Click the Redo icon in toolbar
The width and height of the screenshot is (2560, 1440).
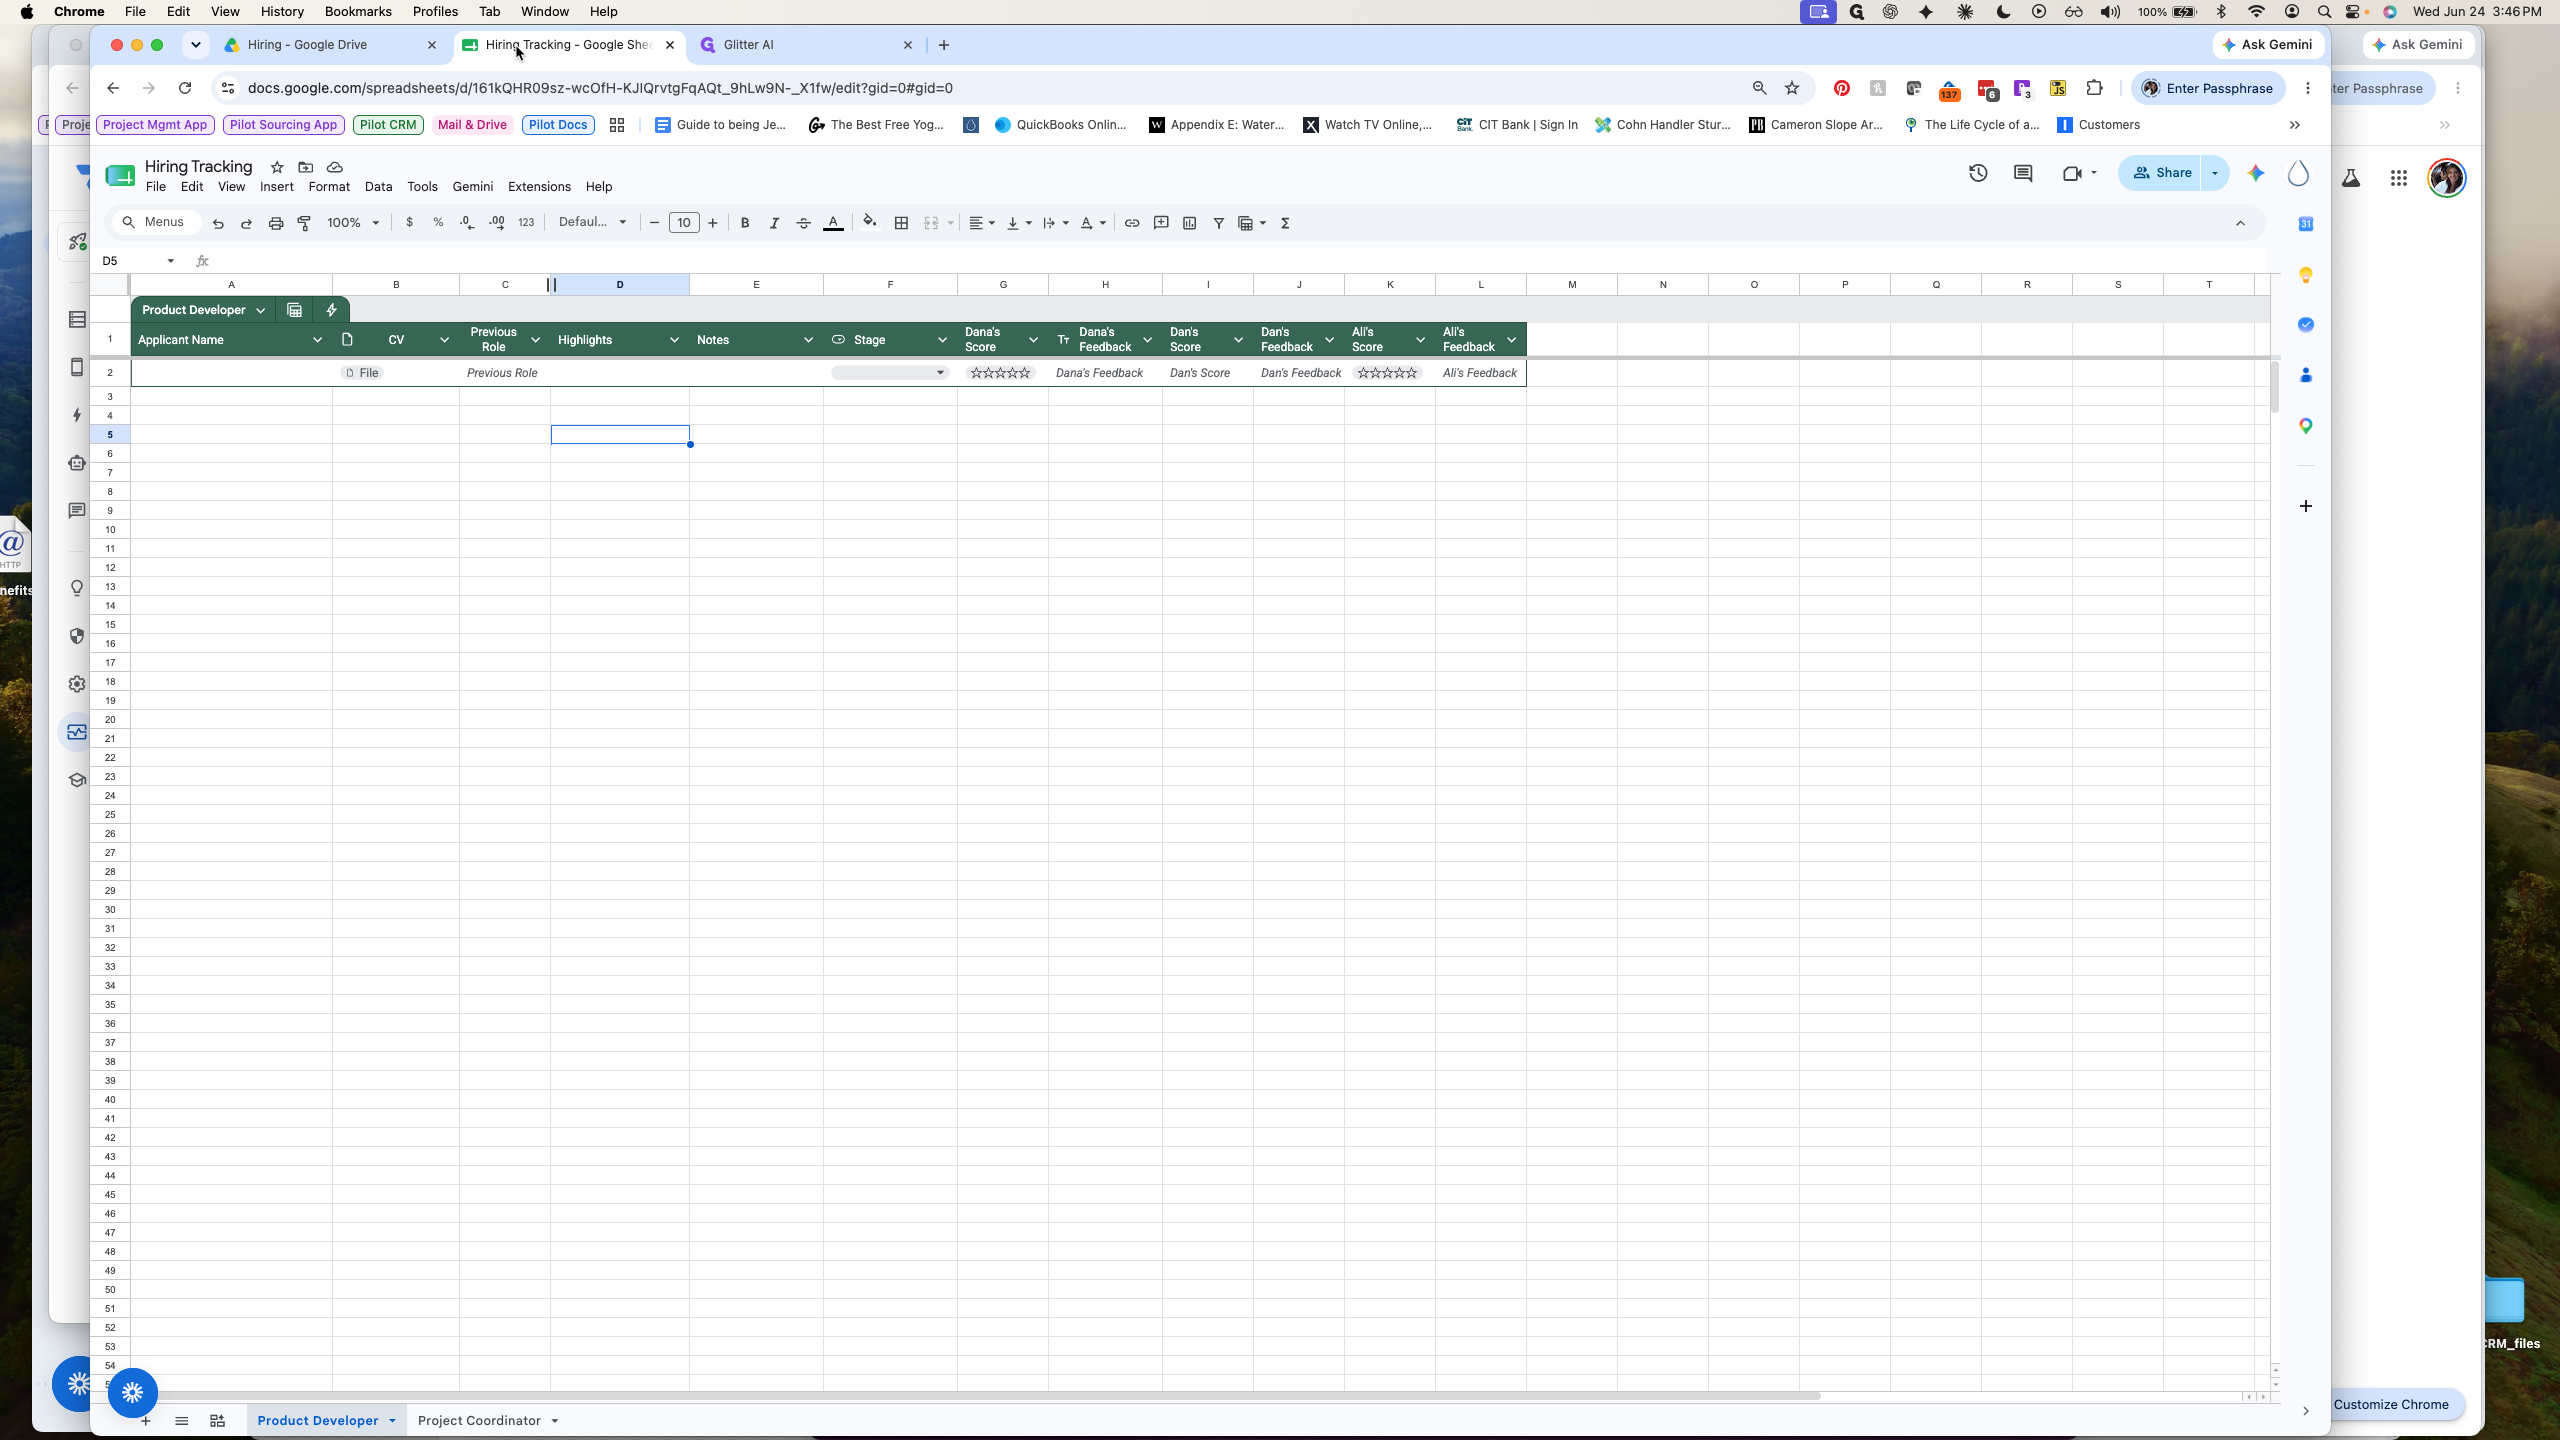[x=246, y=223]
